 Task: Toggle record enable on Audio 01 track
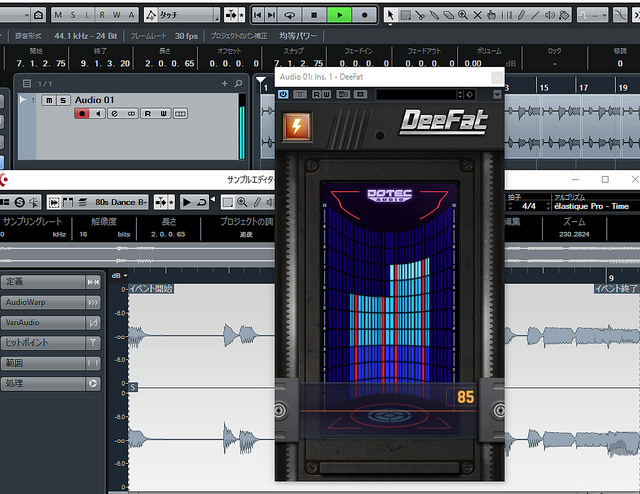[82, 113]
